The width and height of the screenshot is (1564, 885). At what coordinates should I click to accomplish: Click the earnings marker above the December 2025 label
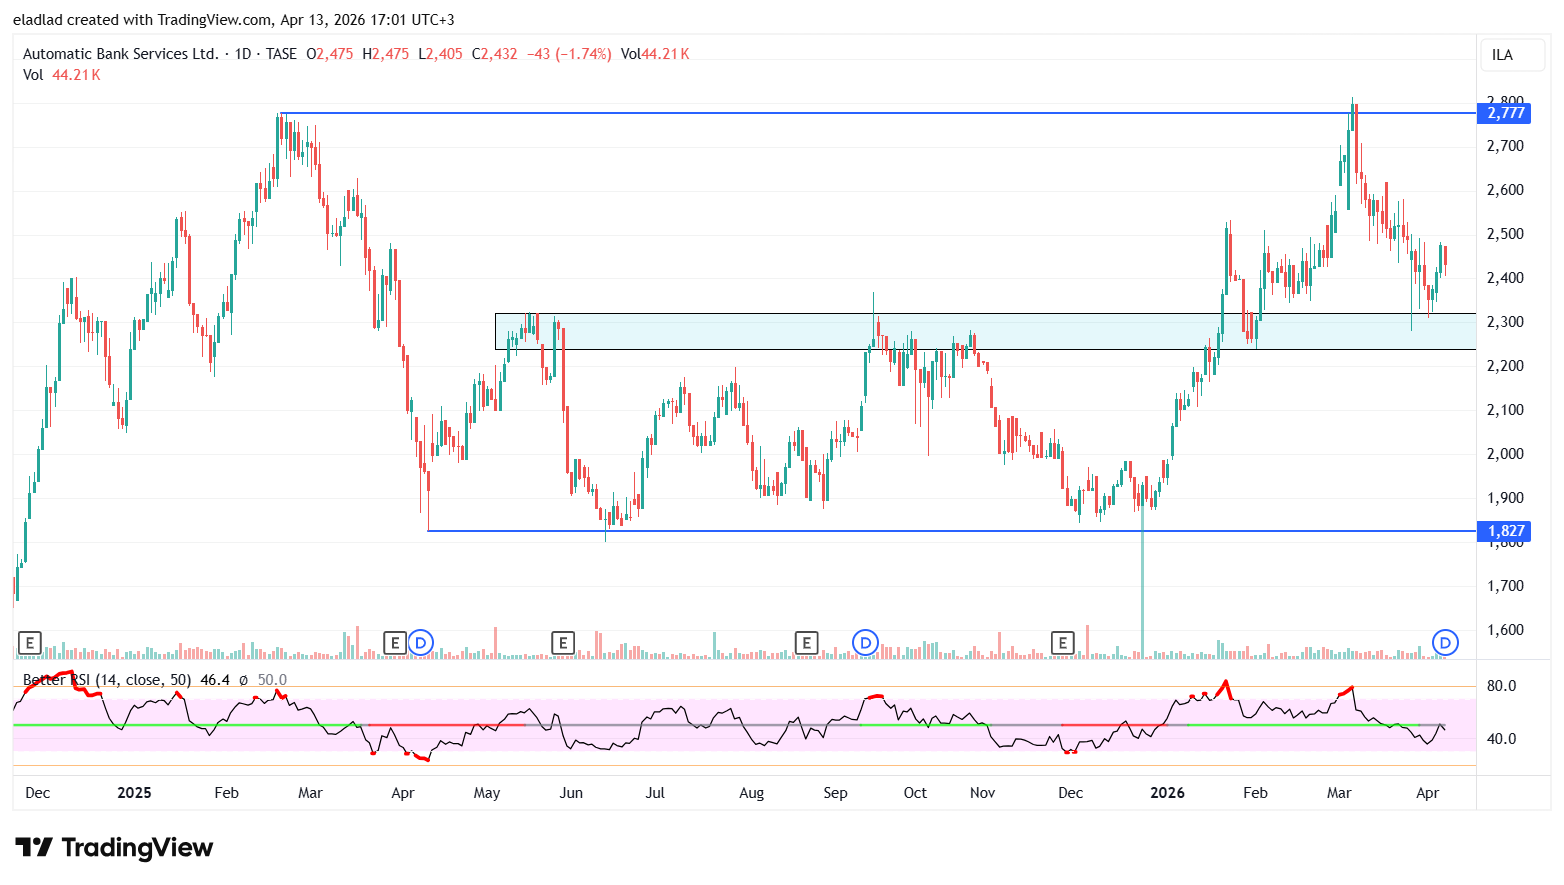point(1062,643)
